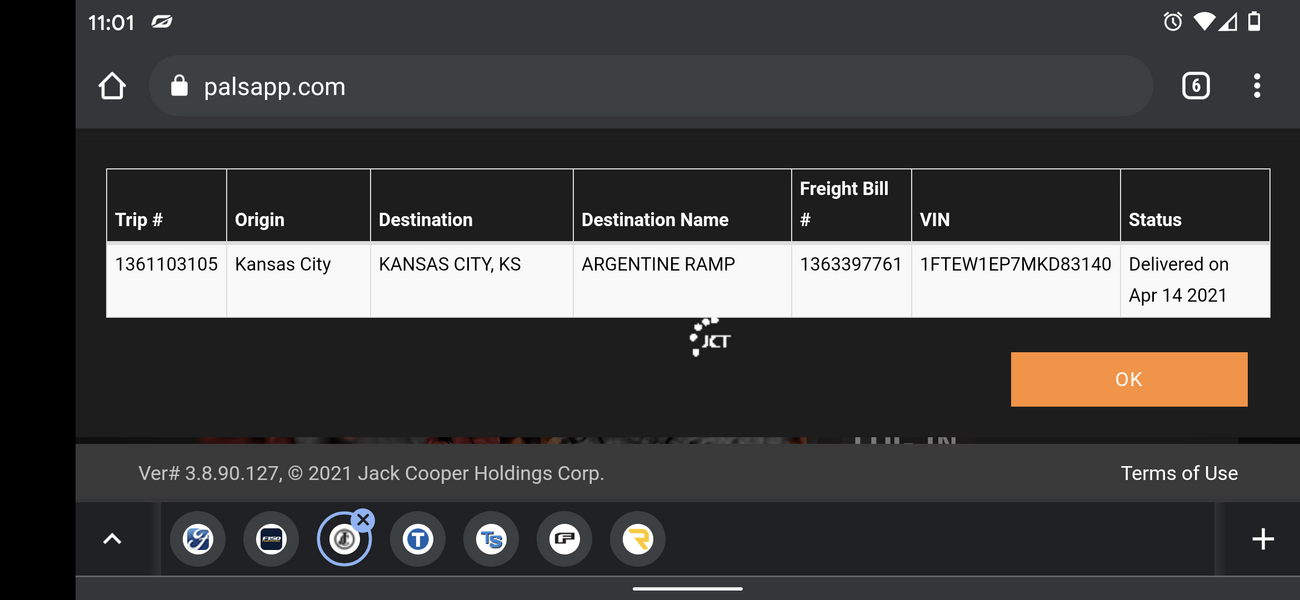Tap the browser home icon
Screen dimensions: 1300x600
[112, 86]
